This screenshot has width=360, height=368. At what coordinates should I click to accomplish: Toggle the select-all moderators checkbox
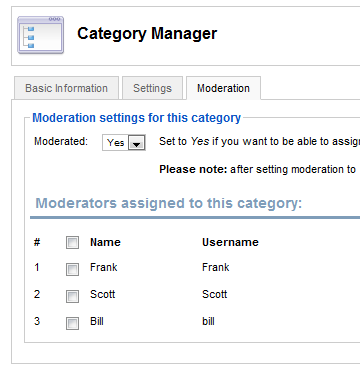tap(72, 242)
